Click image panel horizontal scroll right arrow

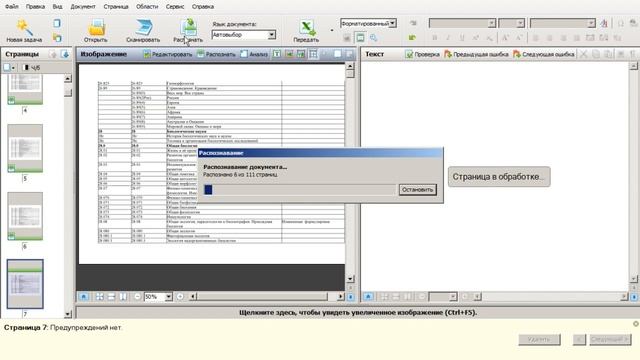pyautogui.click(x=340, y=297)
